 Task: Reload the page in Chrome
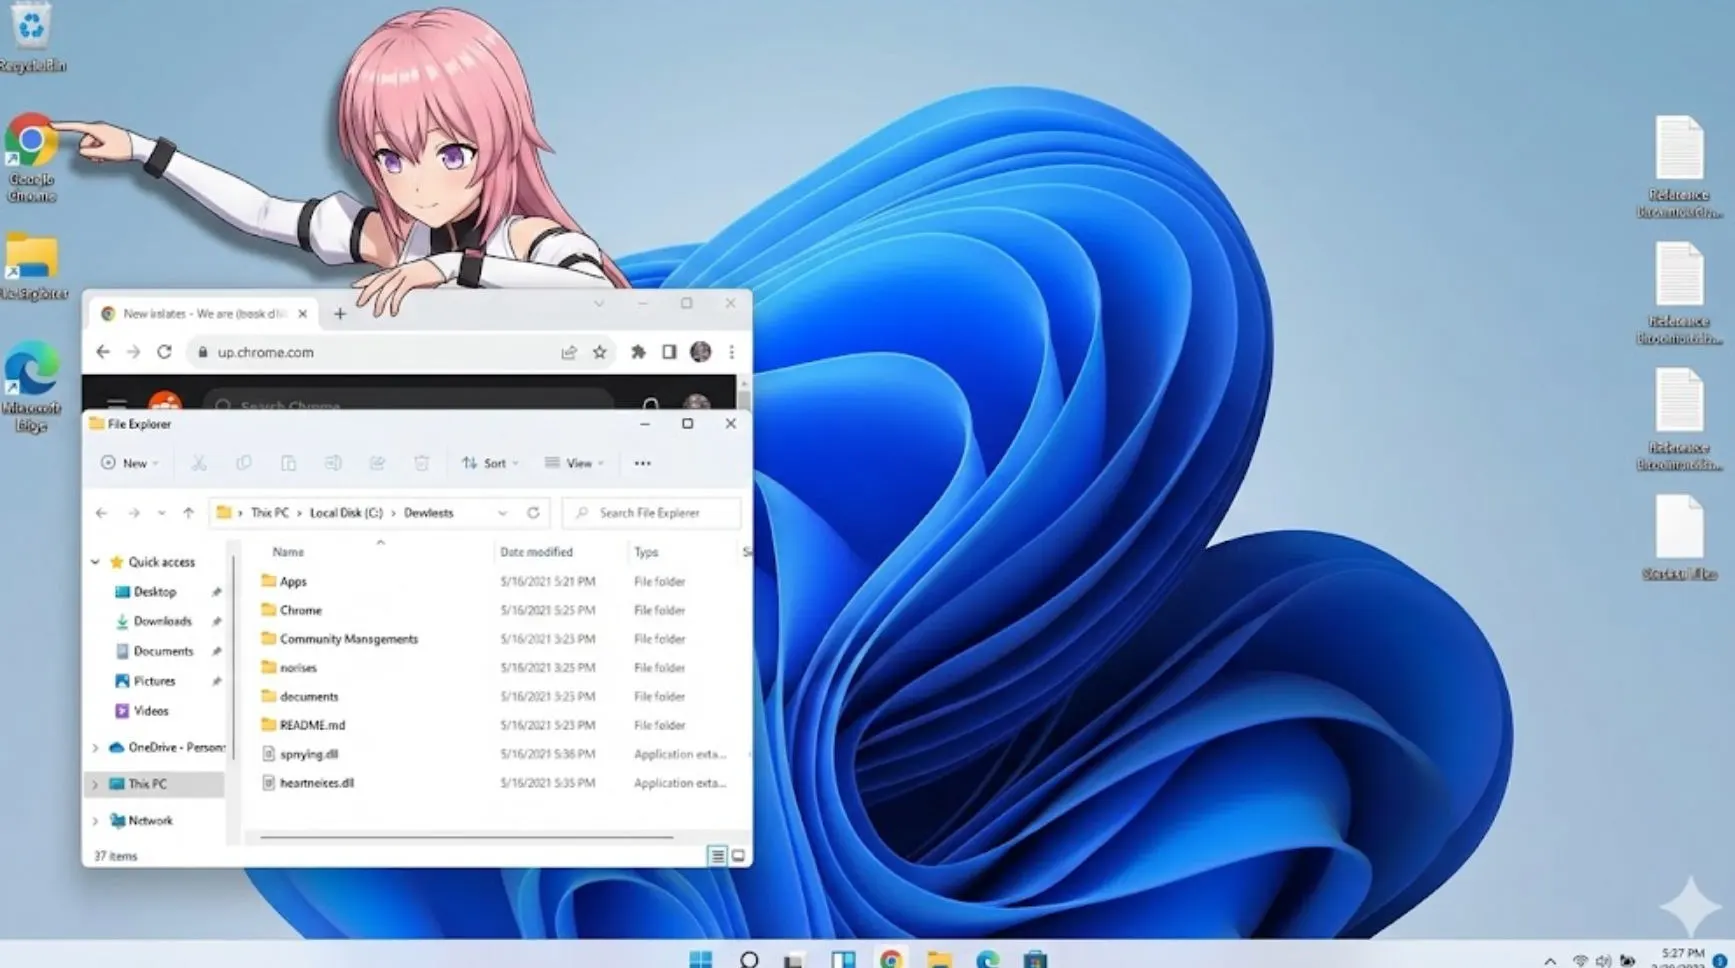pos(164,352)
